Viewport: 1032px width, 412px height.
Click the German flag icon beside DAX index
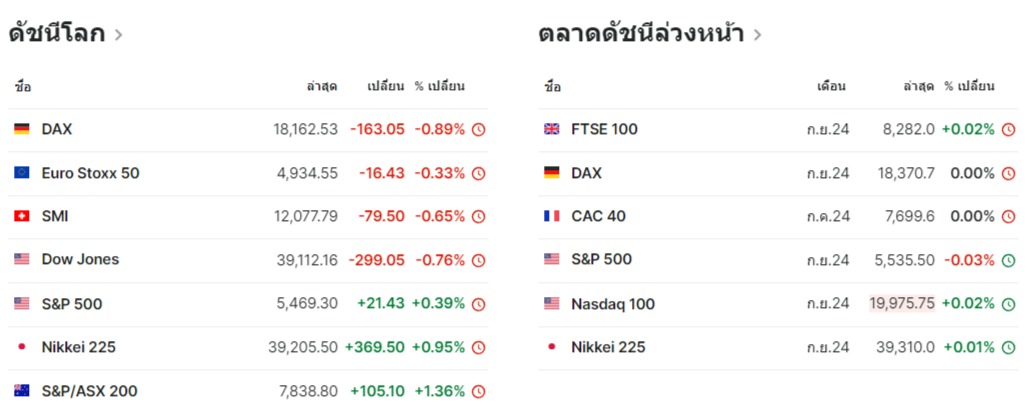pyautogui.click(x=22, y=129)
